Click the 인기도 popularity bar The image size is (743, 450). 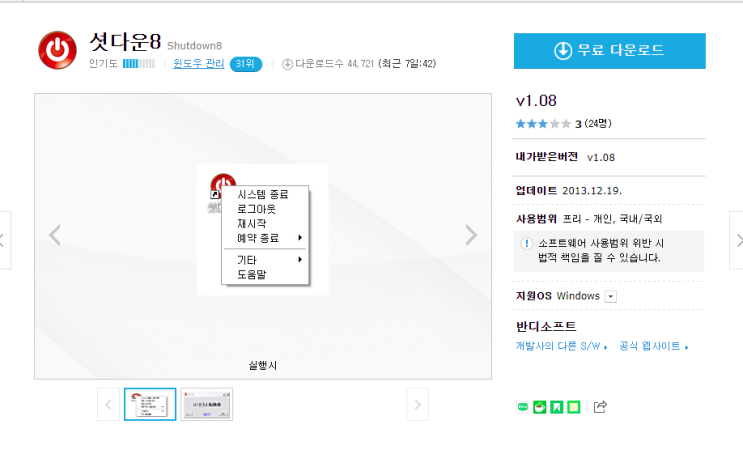[138, 63]
